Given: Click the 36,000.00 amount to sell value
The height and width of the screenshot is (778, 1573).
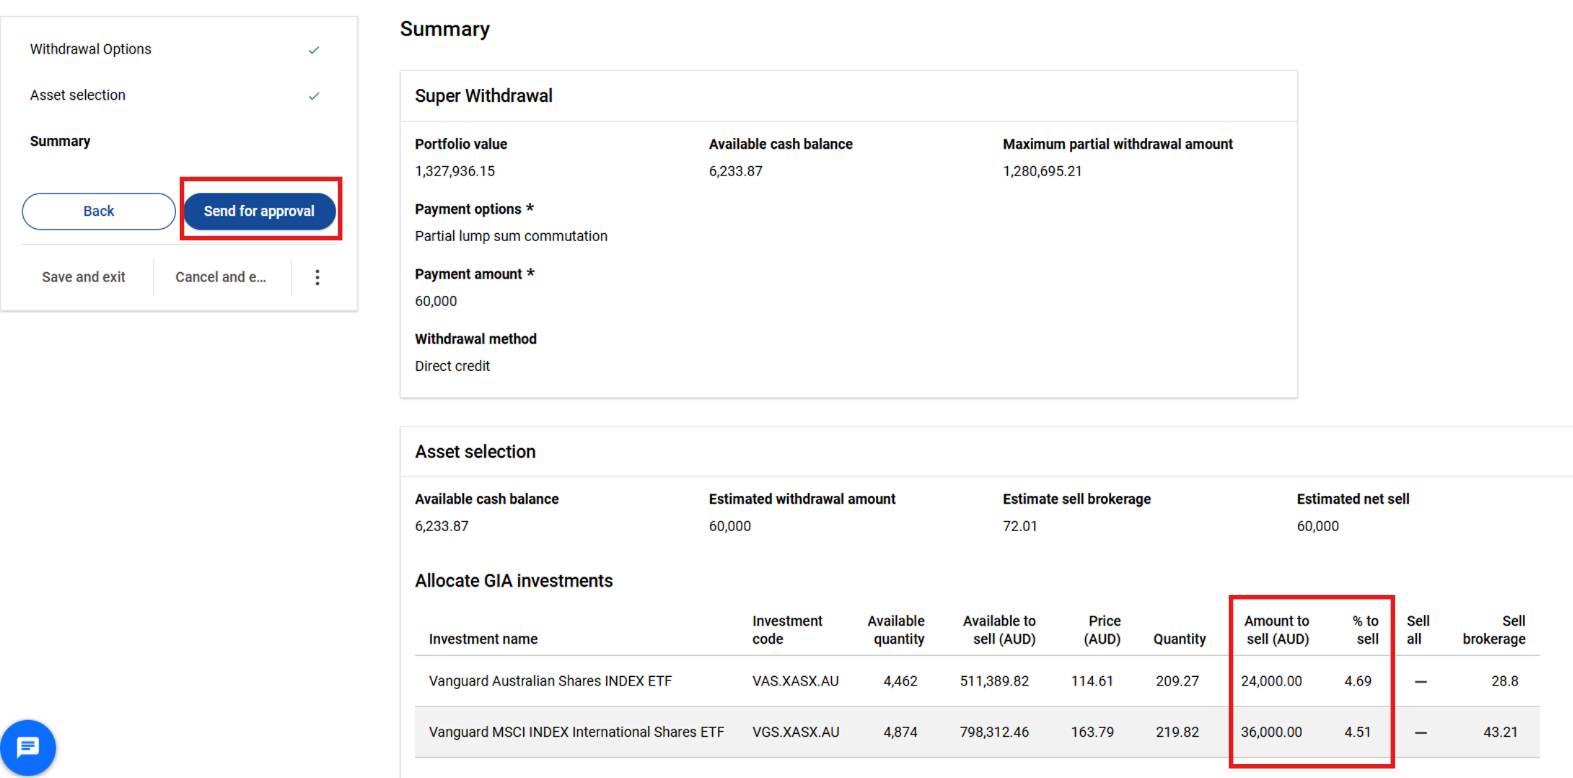Looking at the screenshot, I should pos(1271,732).
